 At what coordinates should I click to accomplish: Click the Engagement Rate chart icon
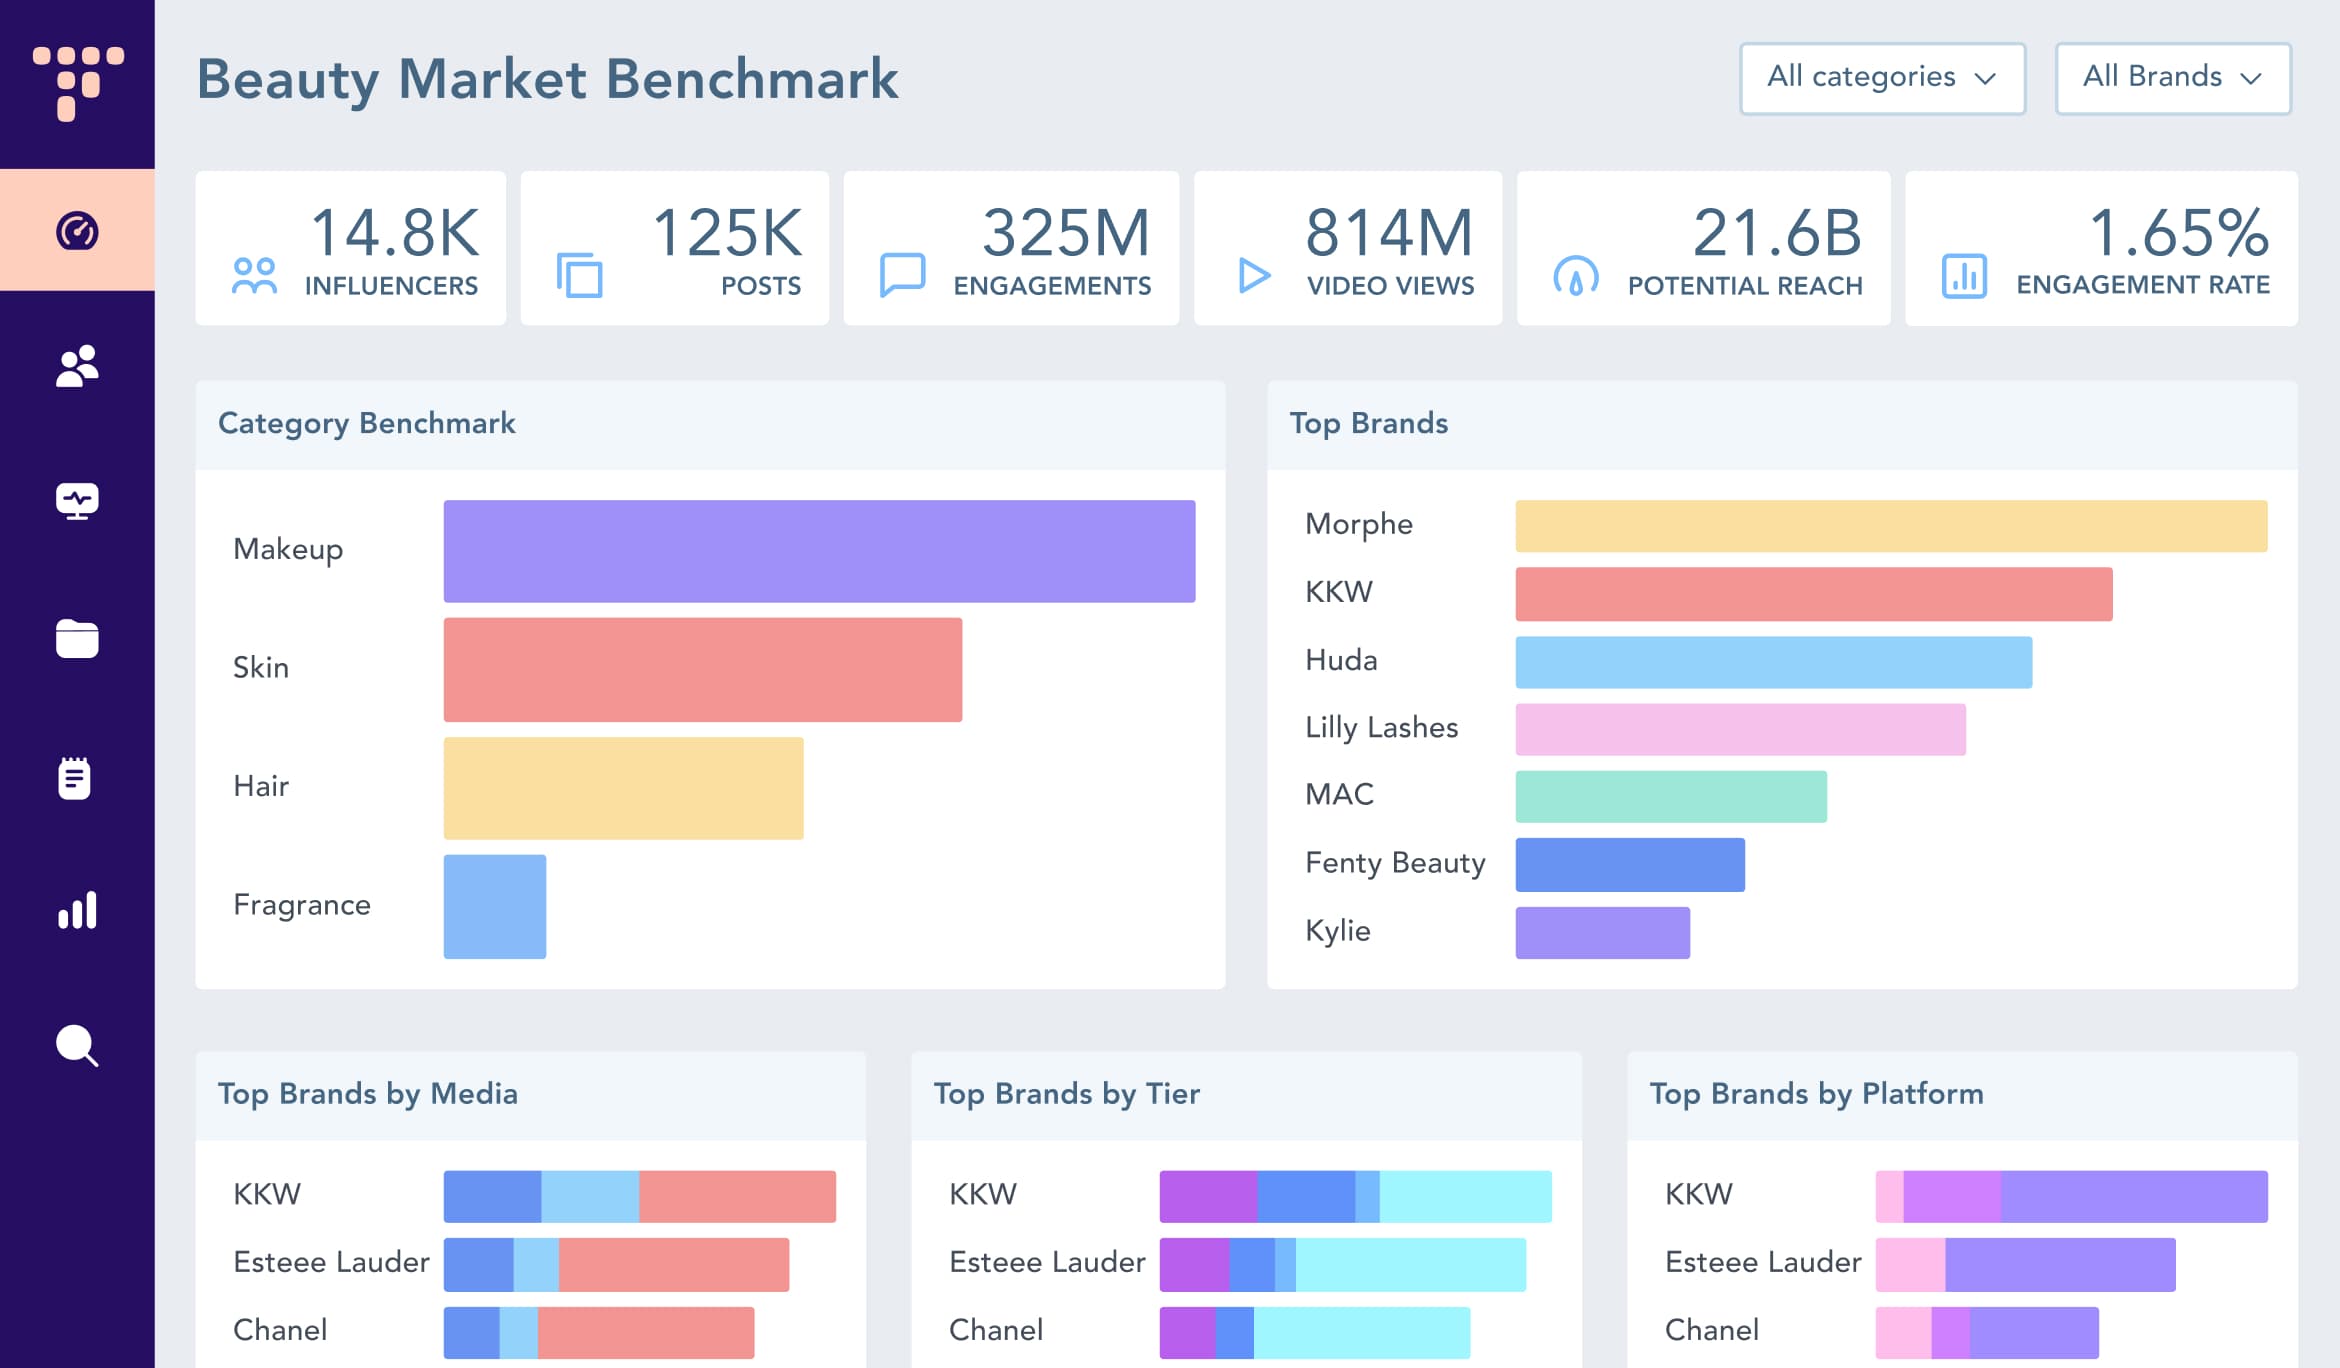(x=1964, y=276)
